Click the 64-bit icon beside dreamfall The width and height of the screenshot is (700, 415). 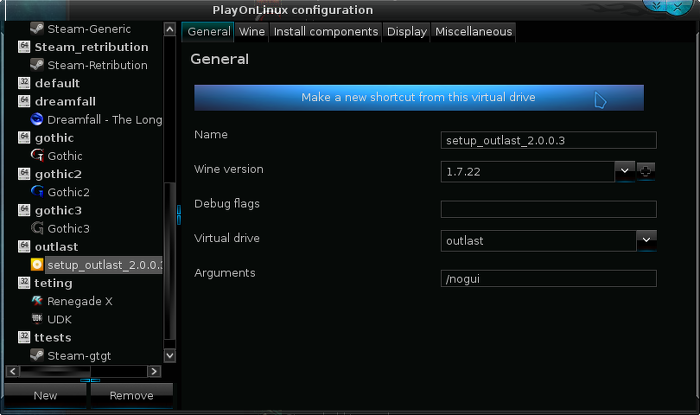[24, 101]
